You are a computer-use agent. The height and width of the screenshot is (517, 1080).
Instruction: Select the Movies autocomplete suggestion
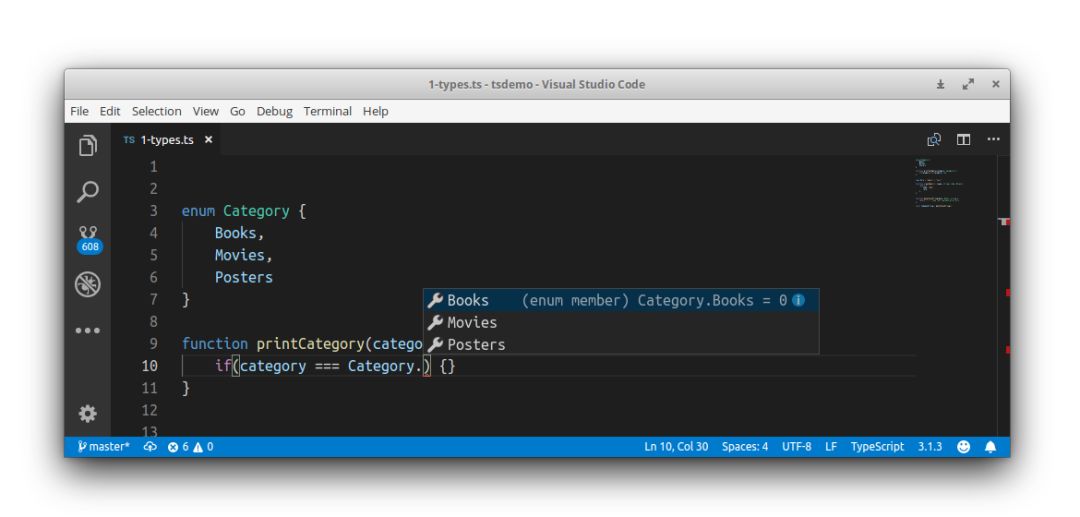pyautogui.click(x=471, y=322)
